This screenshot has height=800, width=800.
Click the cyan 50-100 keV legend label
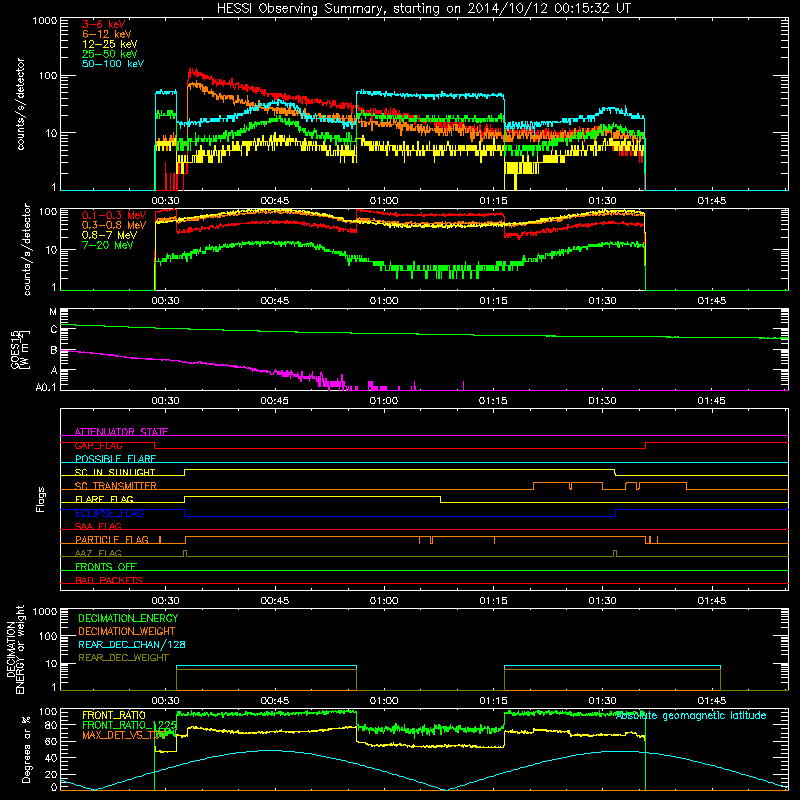(113, 63)
